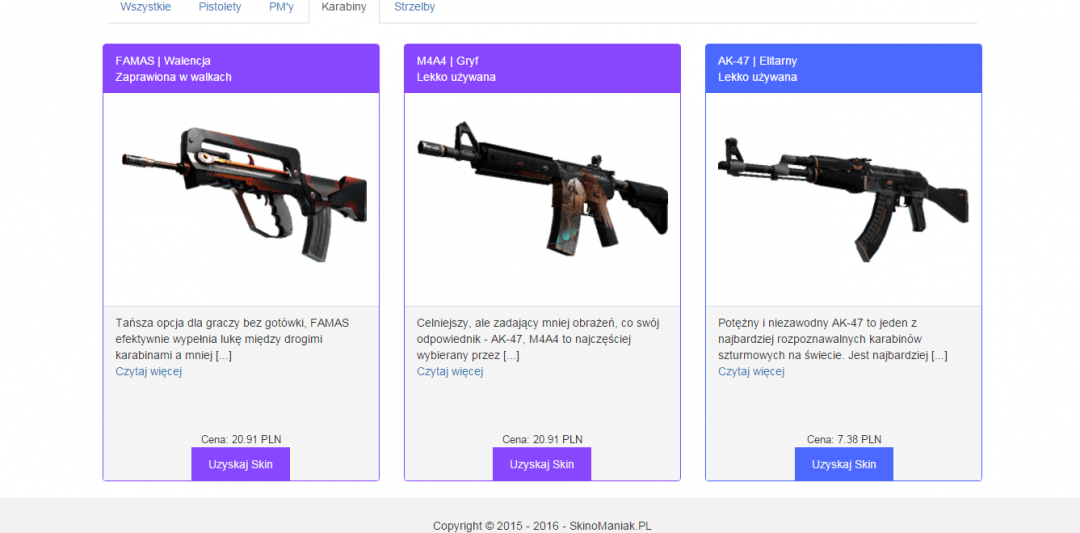Click the M4A4 Gryf weapon image
1080x533 pixels.
[542, 186]
